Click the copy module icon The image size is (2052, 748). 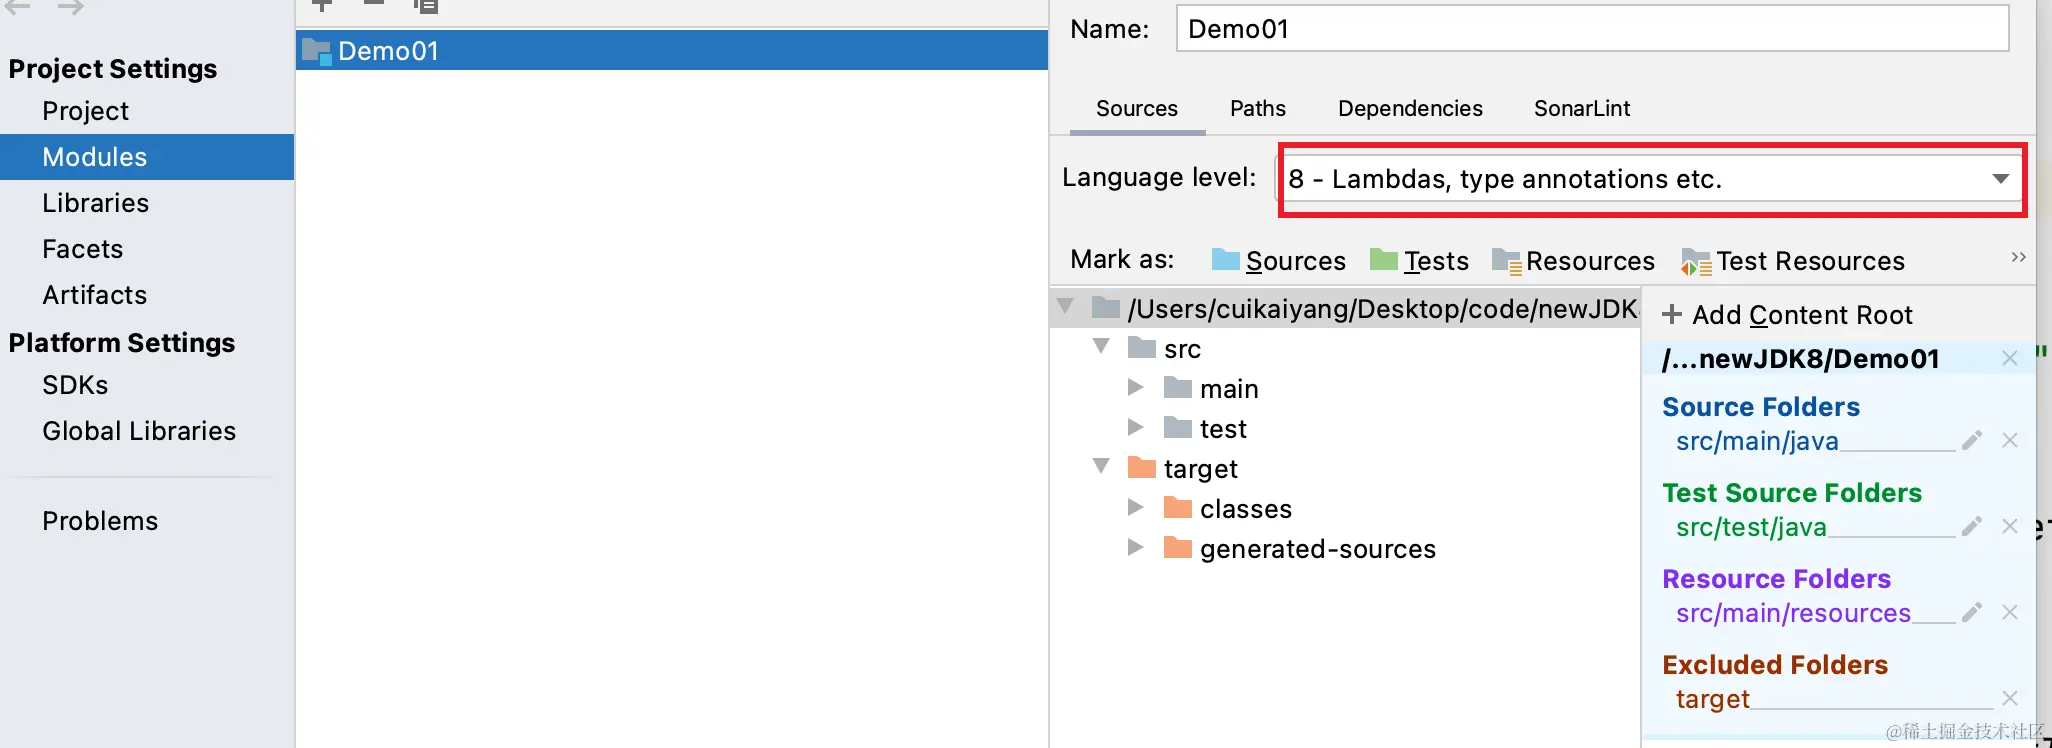pos(426,5)
